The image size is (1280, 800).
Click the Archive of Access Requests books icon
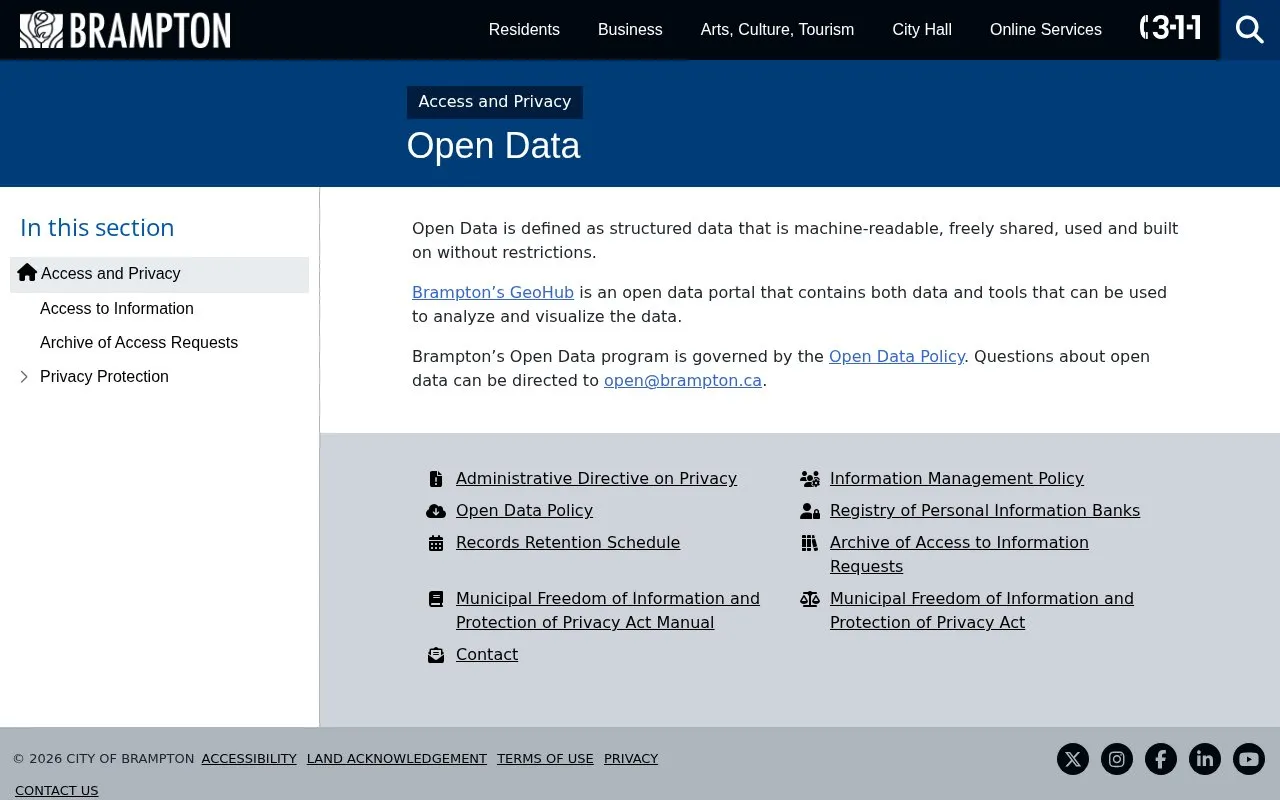point(810,543)
